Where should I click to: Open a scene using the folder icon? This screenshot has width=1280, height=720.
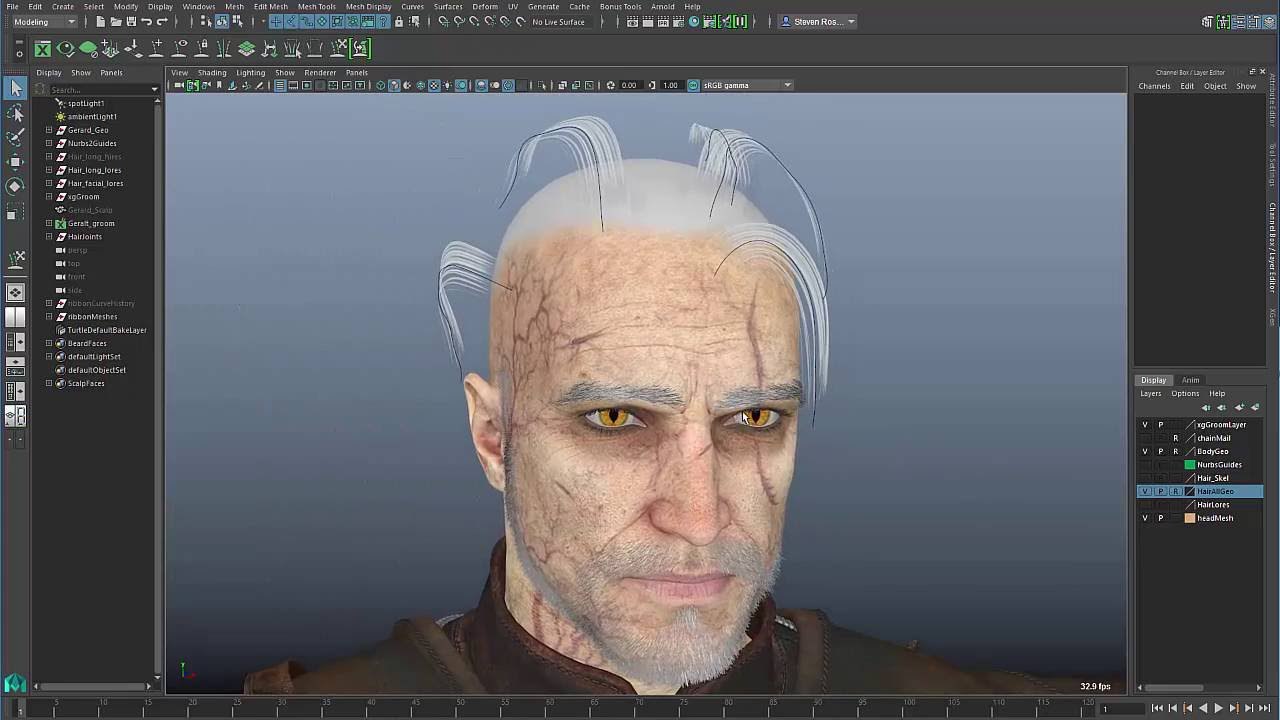(115, 21)
